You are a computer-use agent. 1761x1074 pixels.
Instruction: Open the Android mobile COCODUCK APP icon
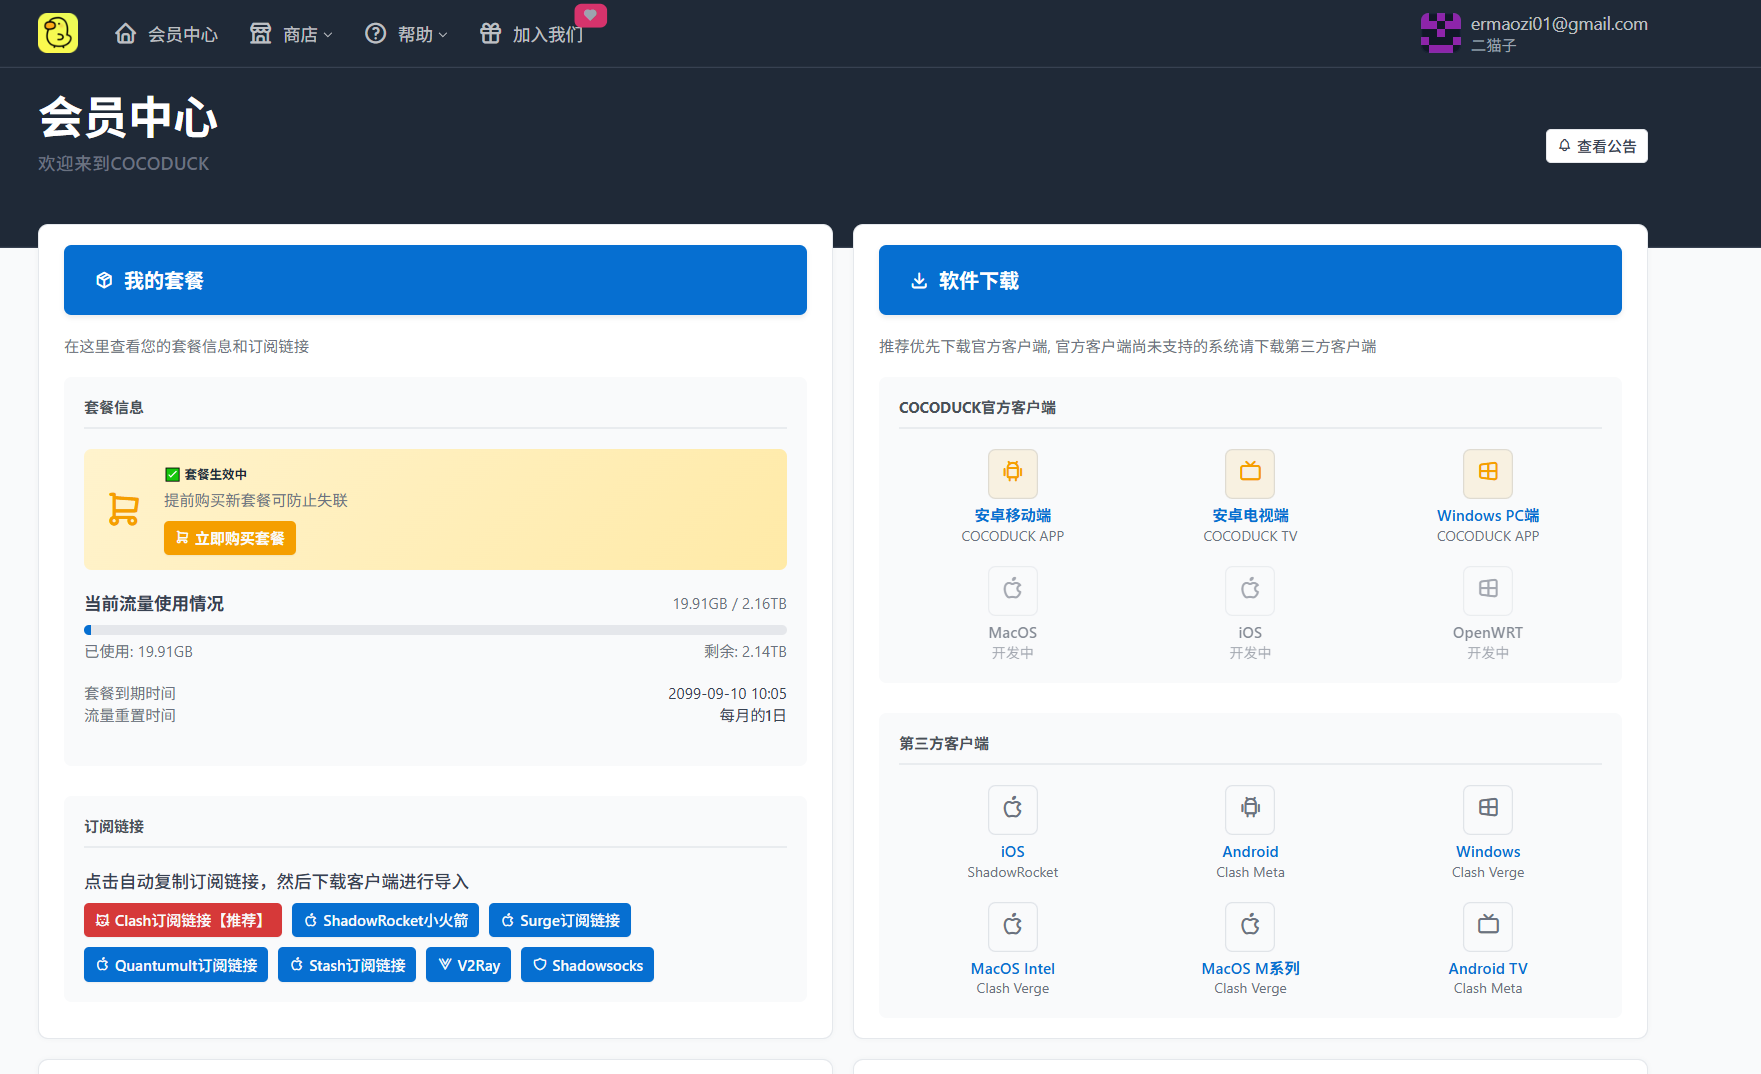pos(1012,473)
